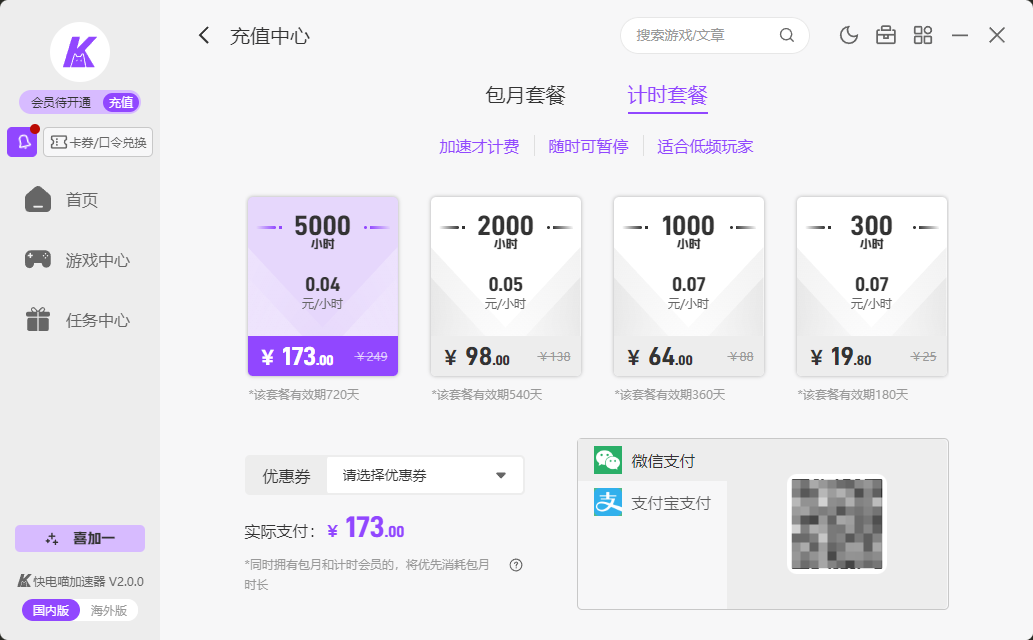Click the 会员待开通 status label

61,102
